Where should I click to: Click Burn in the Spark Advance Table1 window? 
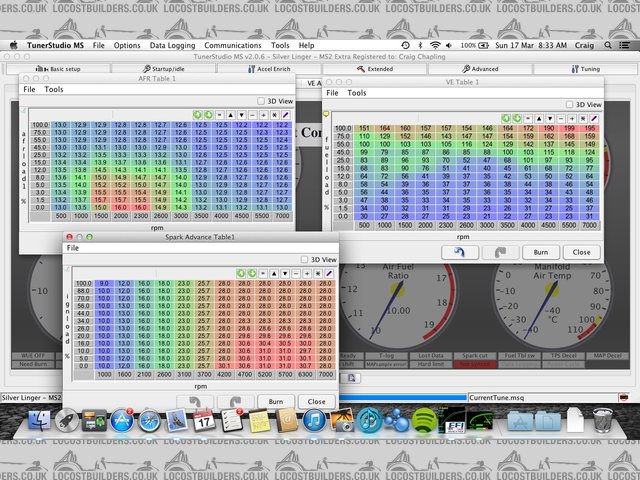276,402
